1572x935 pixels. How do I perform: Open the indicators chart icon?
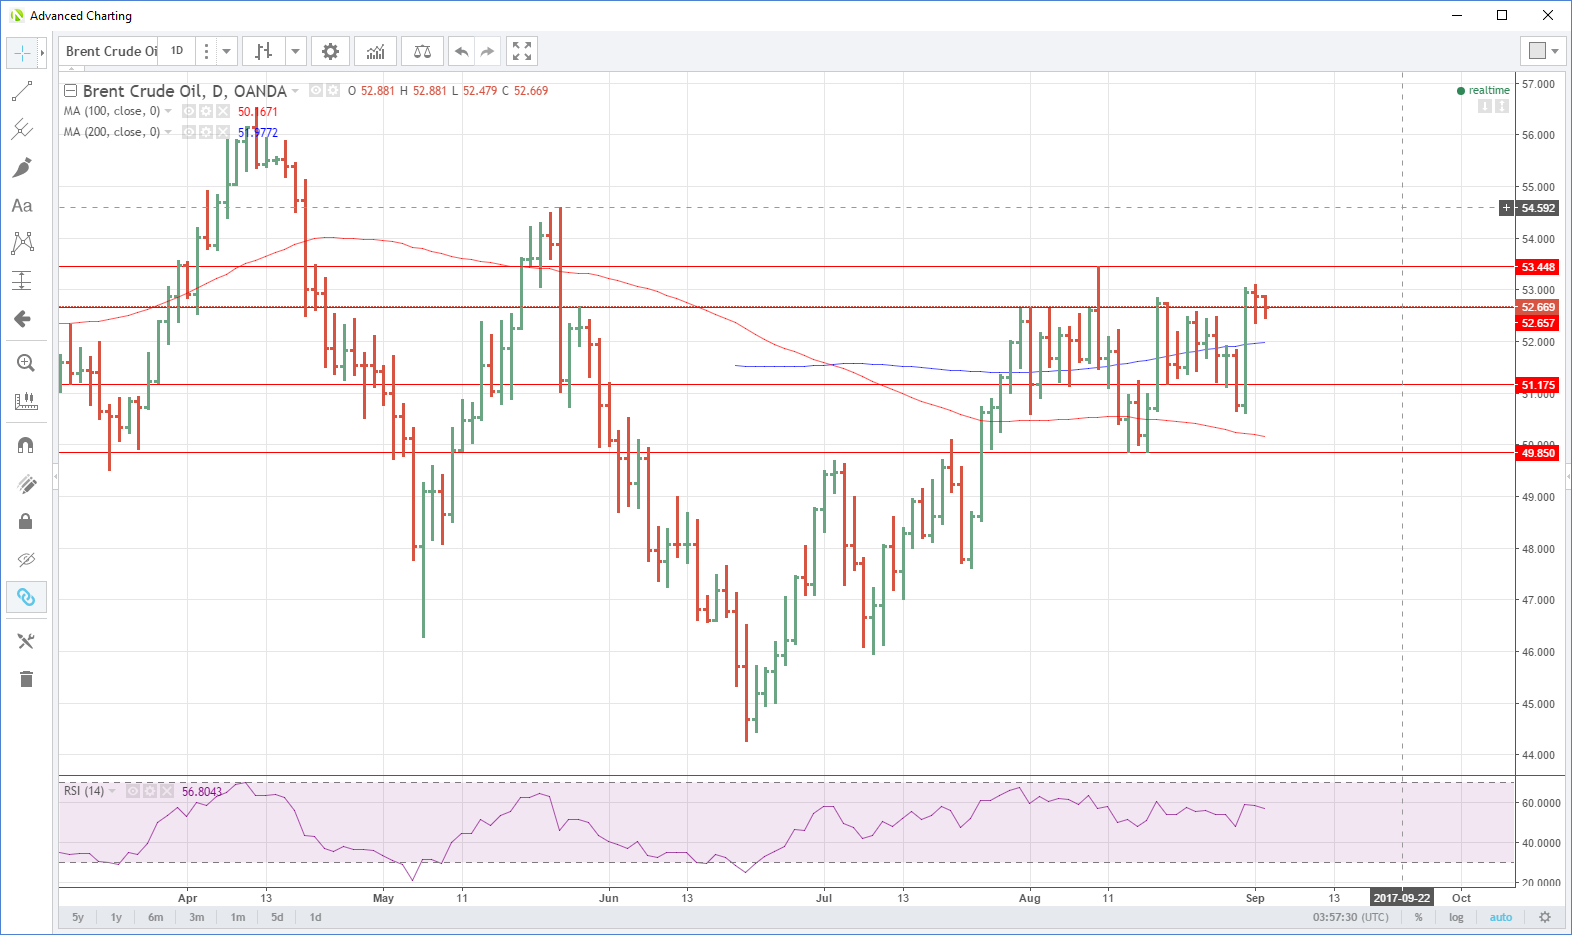(x=375, y=51)
